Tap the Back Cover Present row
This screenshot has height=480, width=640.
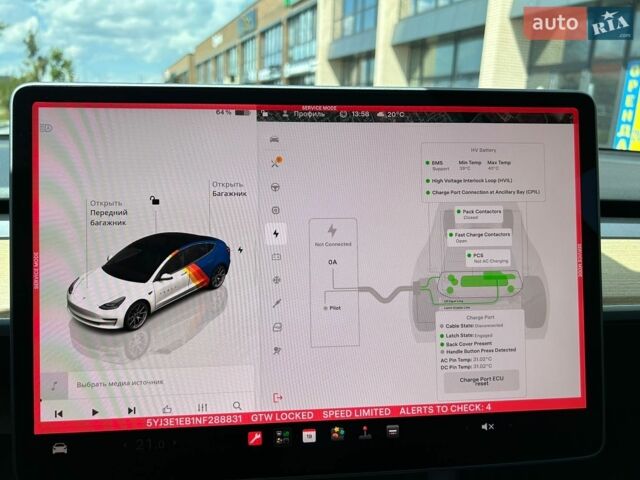click(x=465, y=344)
